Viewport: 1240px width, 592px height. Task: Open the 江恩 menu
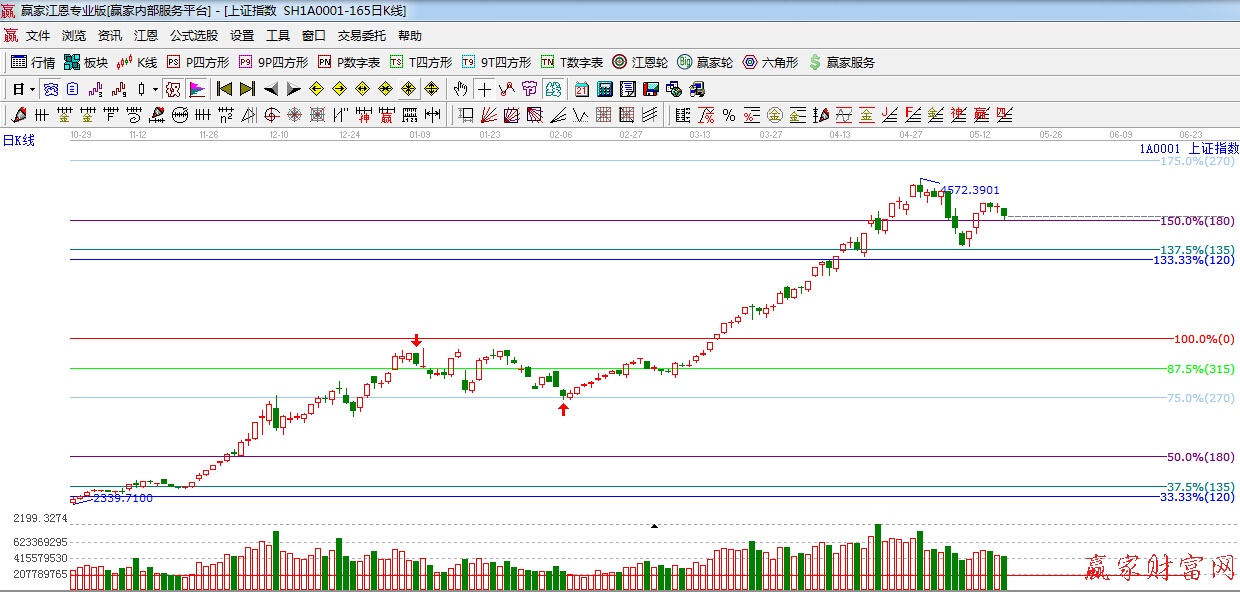coord(146,36)
